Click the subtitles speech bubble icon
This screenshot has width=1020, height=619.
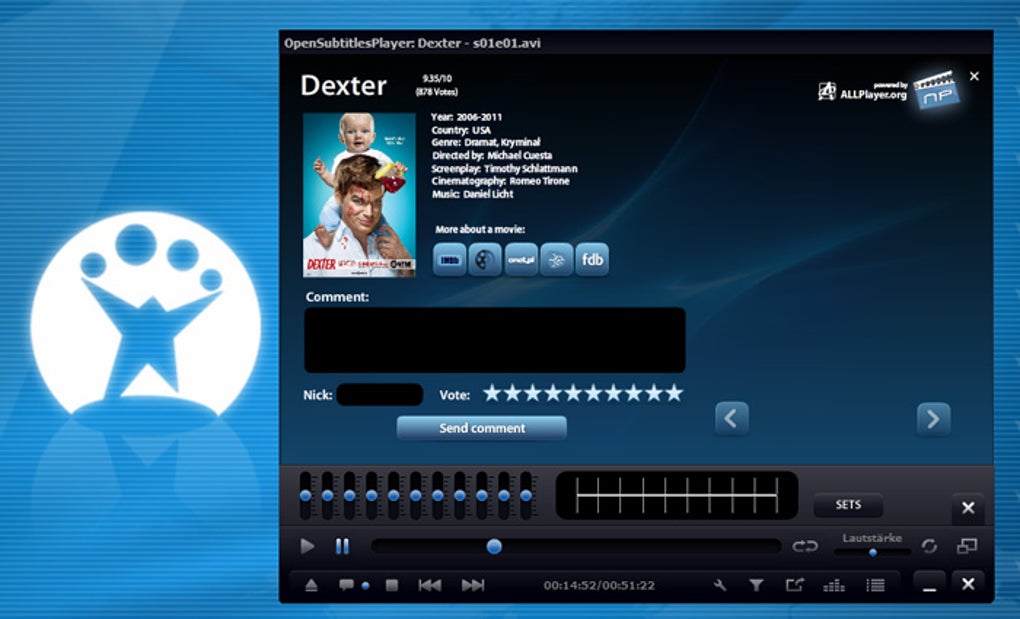[346, 585]
